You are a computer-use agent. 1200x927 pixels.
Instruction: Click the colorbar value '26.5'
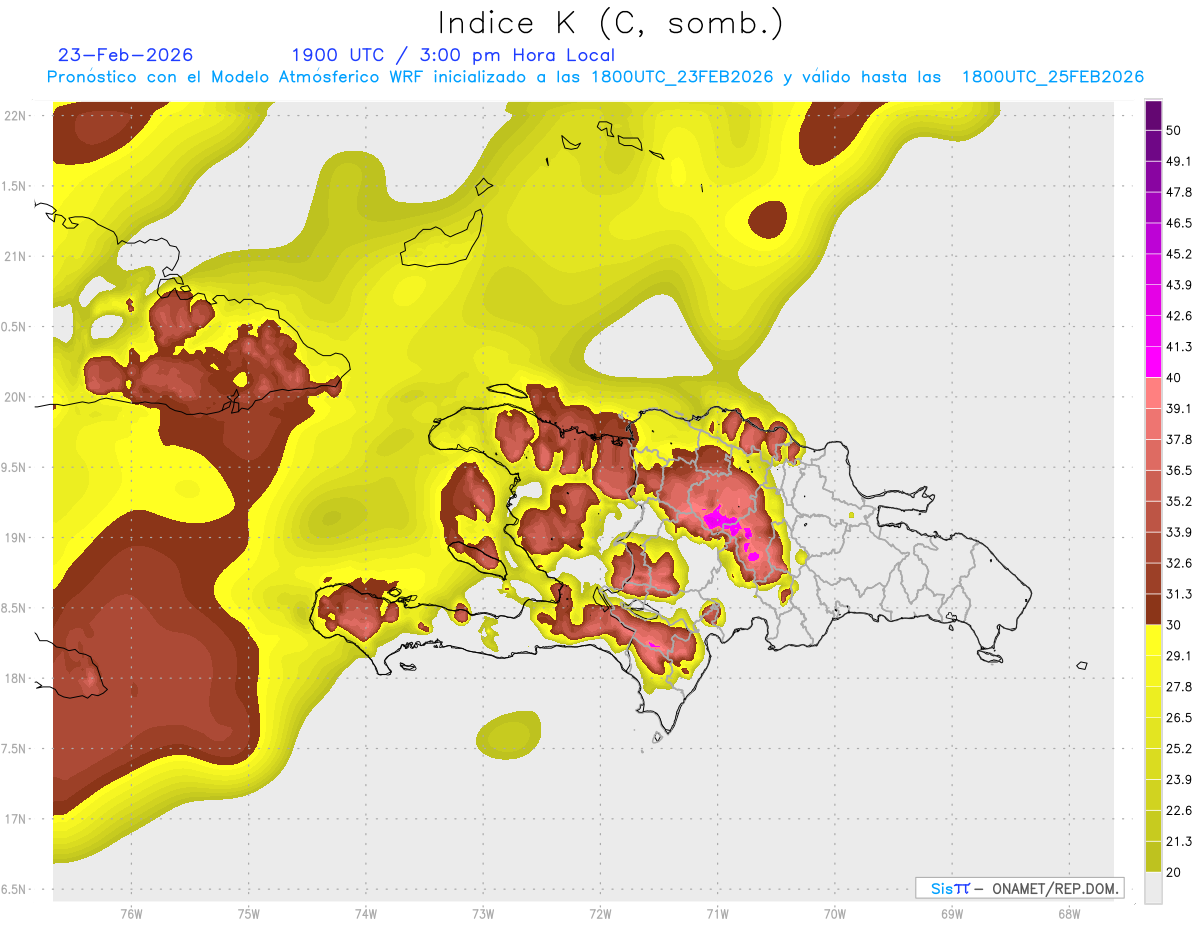pyautogui.click(x=1178, y=718)
